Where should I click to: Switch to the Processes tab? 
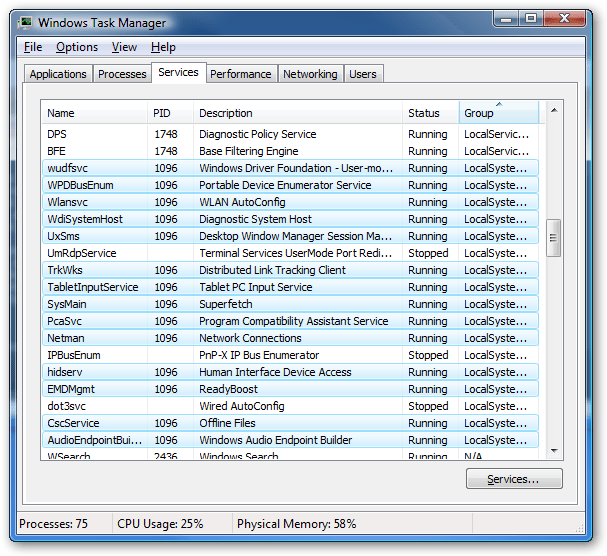pos(122,74)
